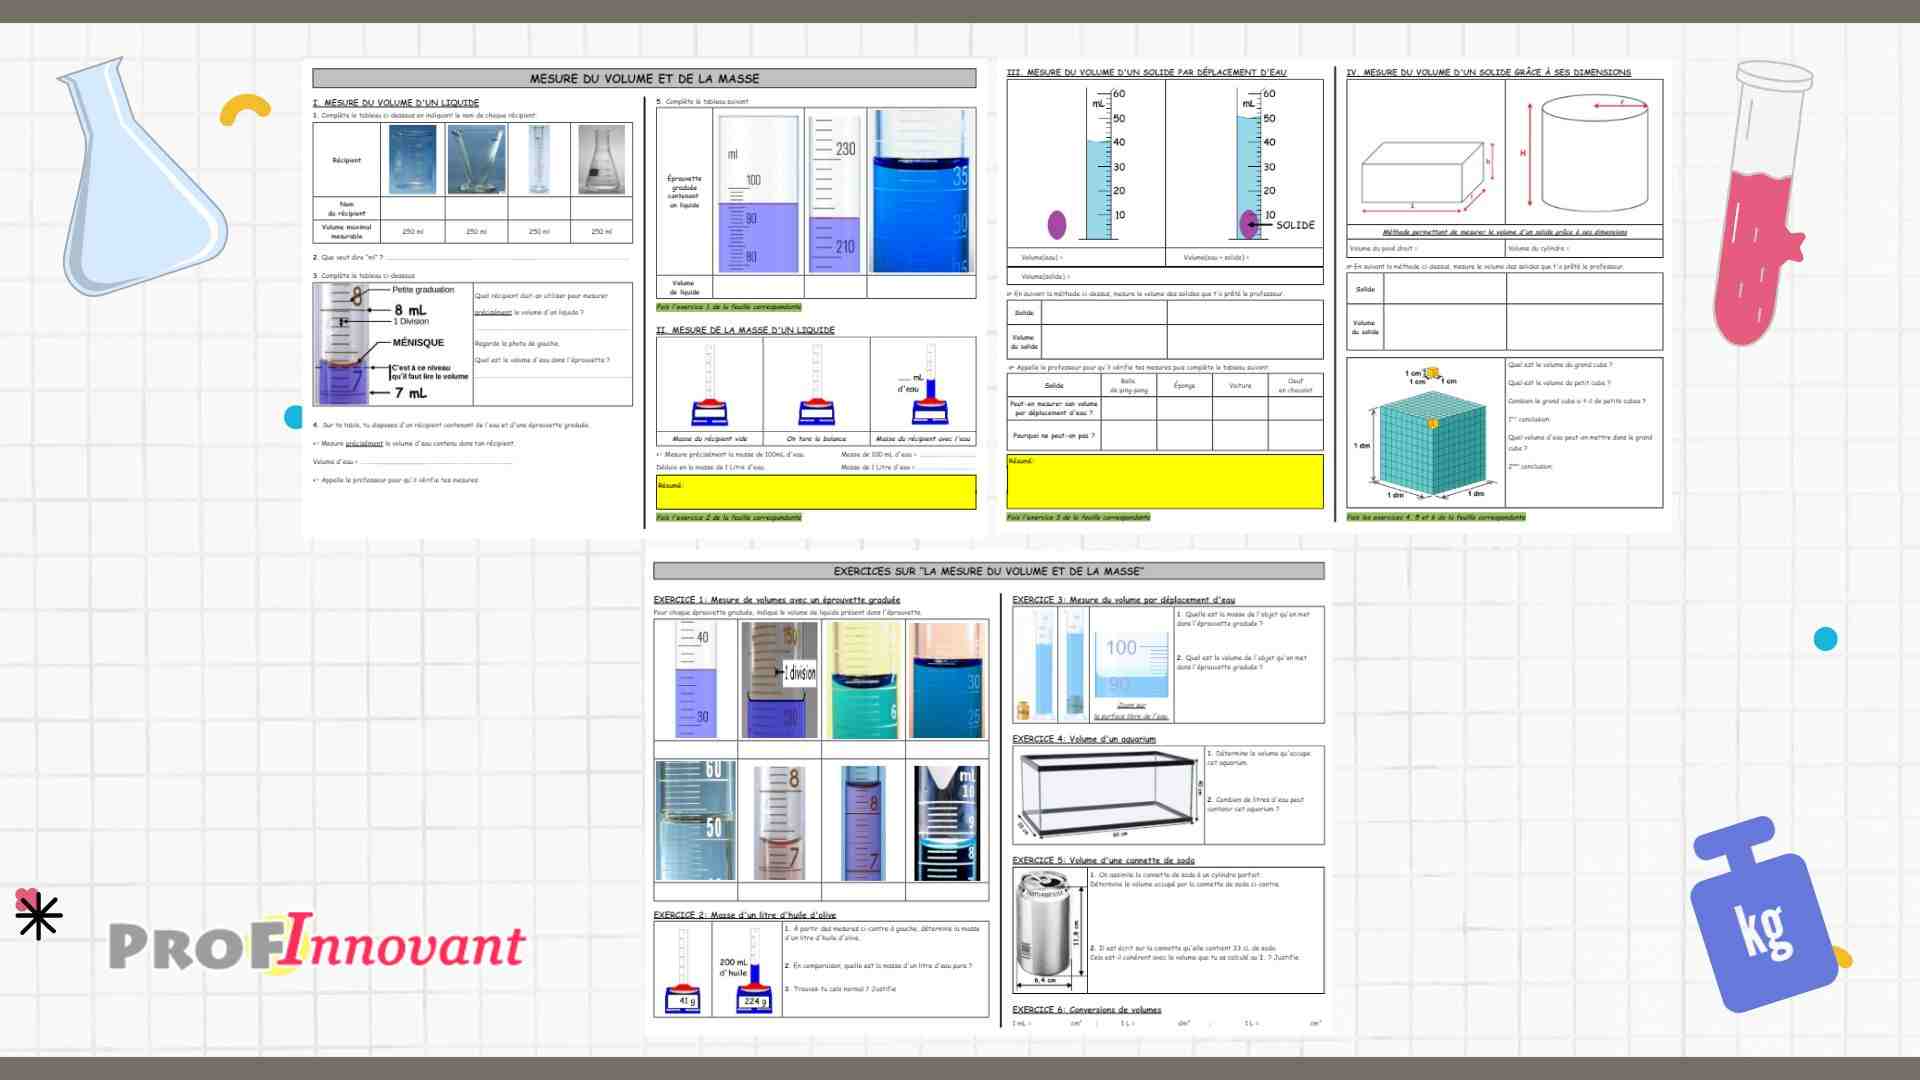
Task: Click the aquarium picture in Exercice 4
Action: coord(1108,796)
